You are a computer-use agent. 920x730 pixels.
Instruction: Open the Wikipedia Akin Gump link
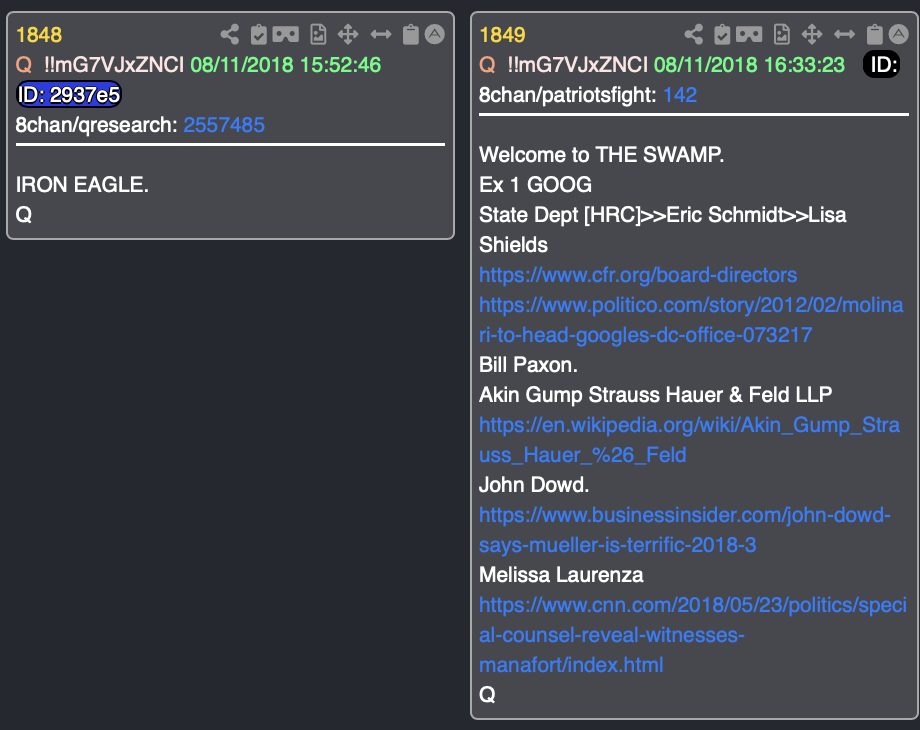coord(689,440)
